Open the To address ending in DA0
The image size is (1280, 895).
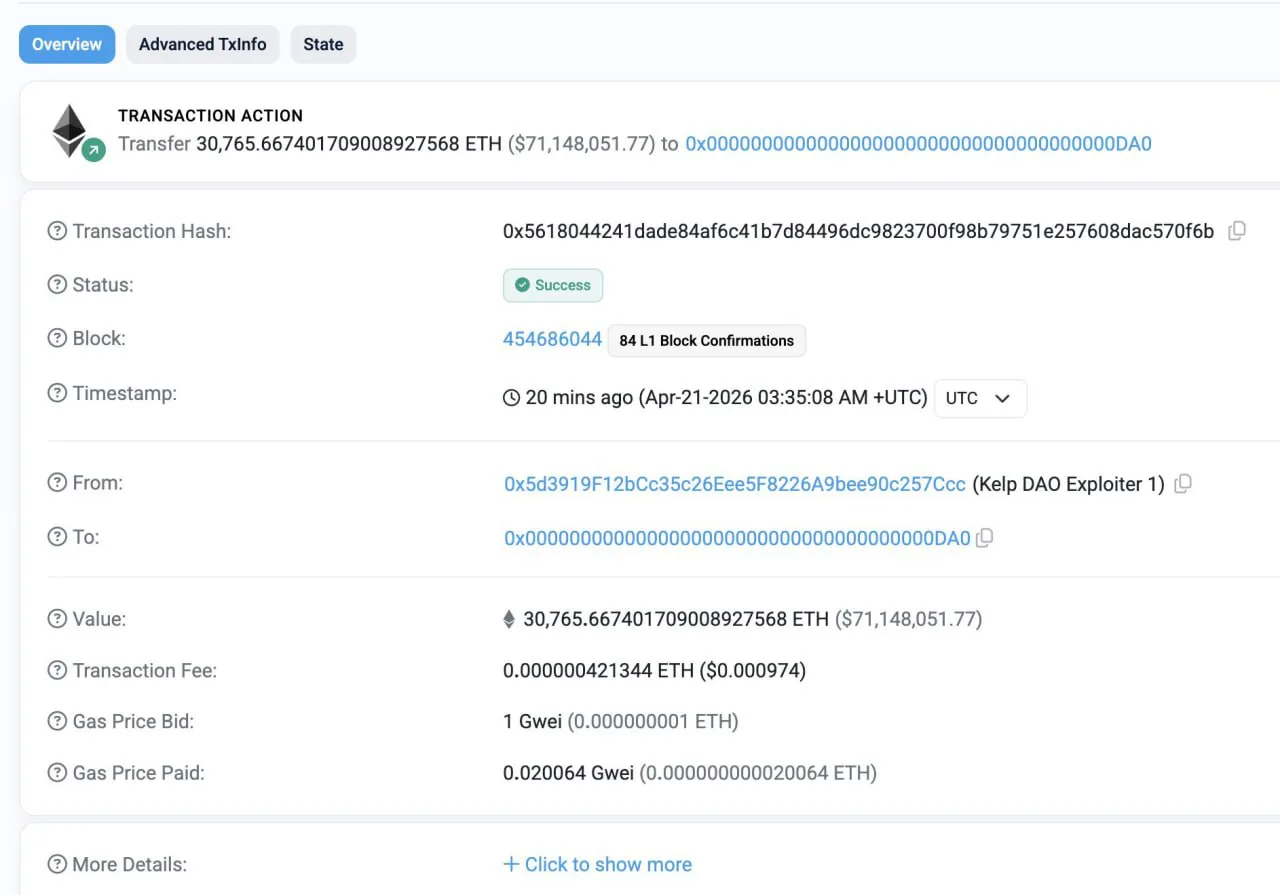click(737, 538)
